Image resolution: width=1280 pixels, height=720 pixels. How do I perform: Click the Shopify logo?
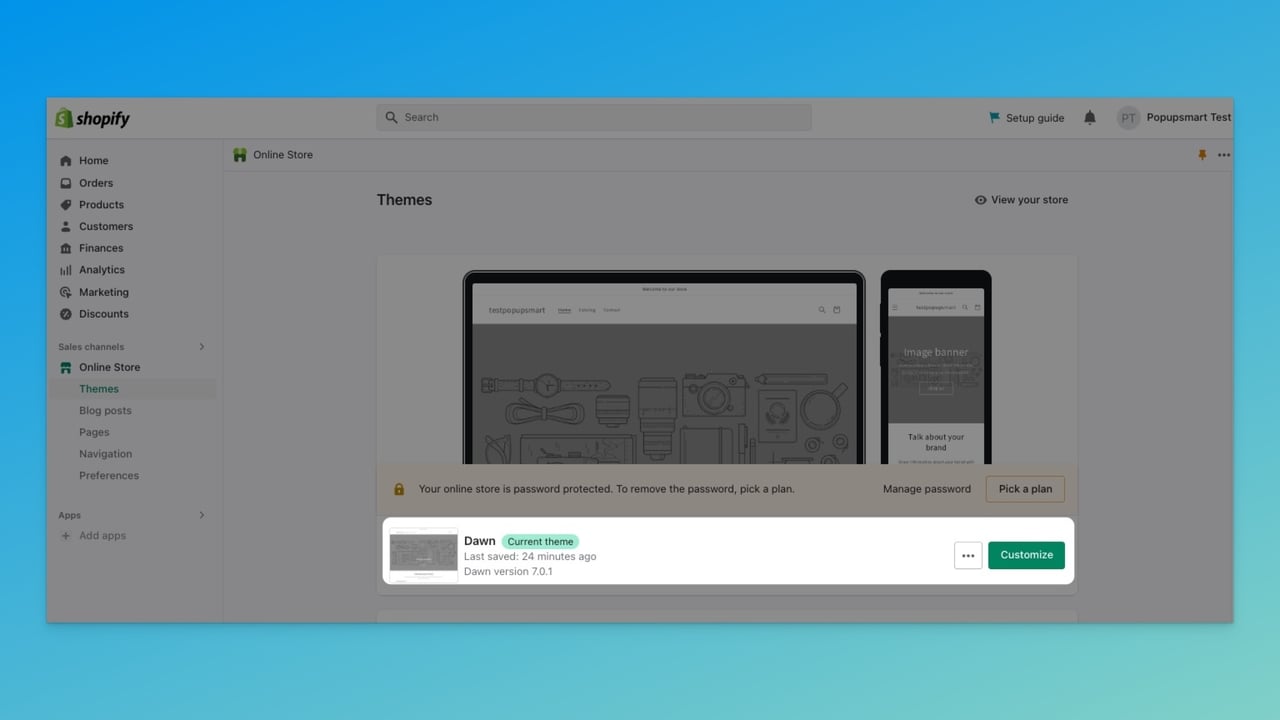click(x=93, y=118)
